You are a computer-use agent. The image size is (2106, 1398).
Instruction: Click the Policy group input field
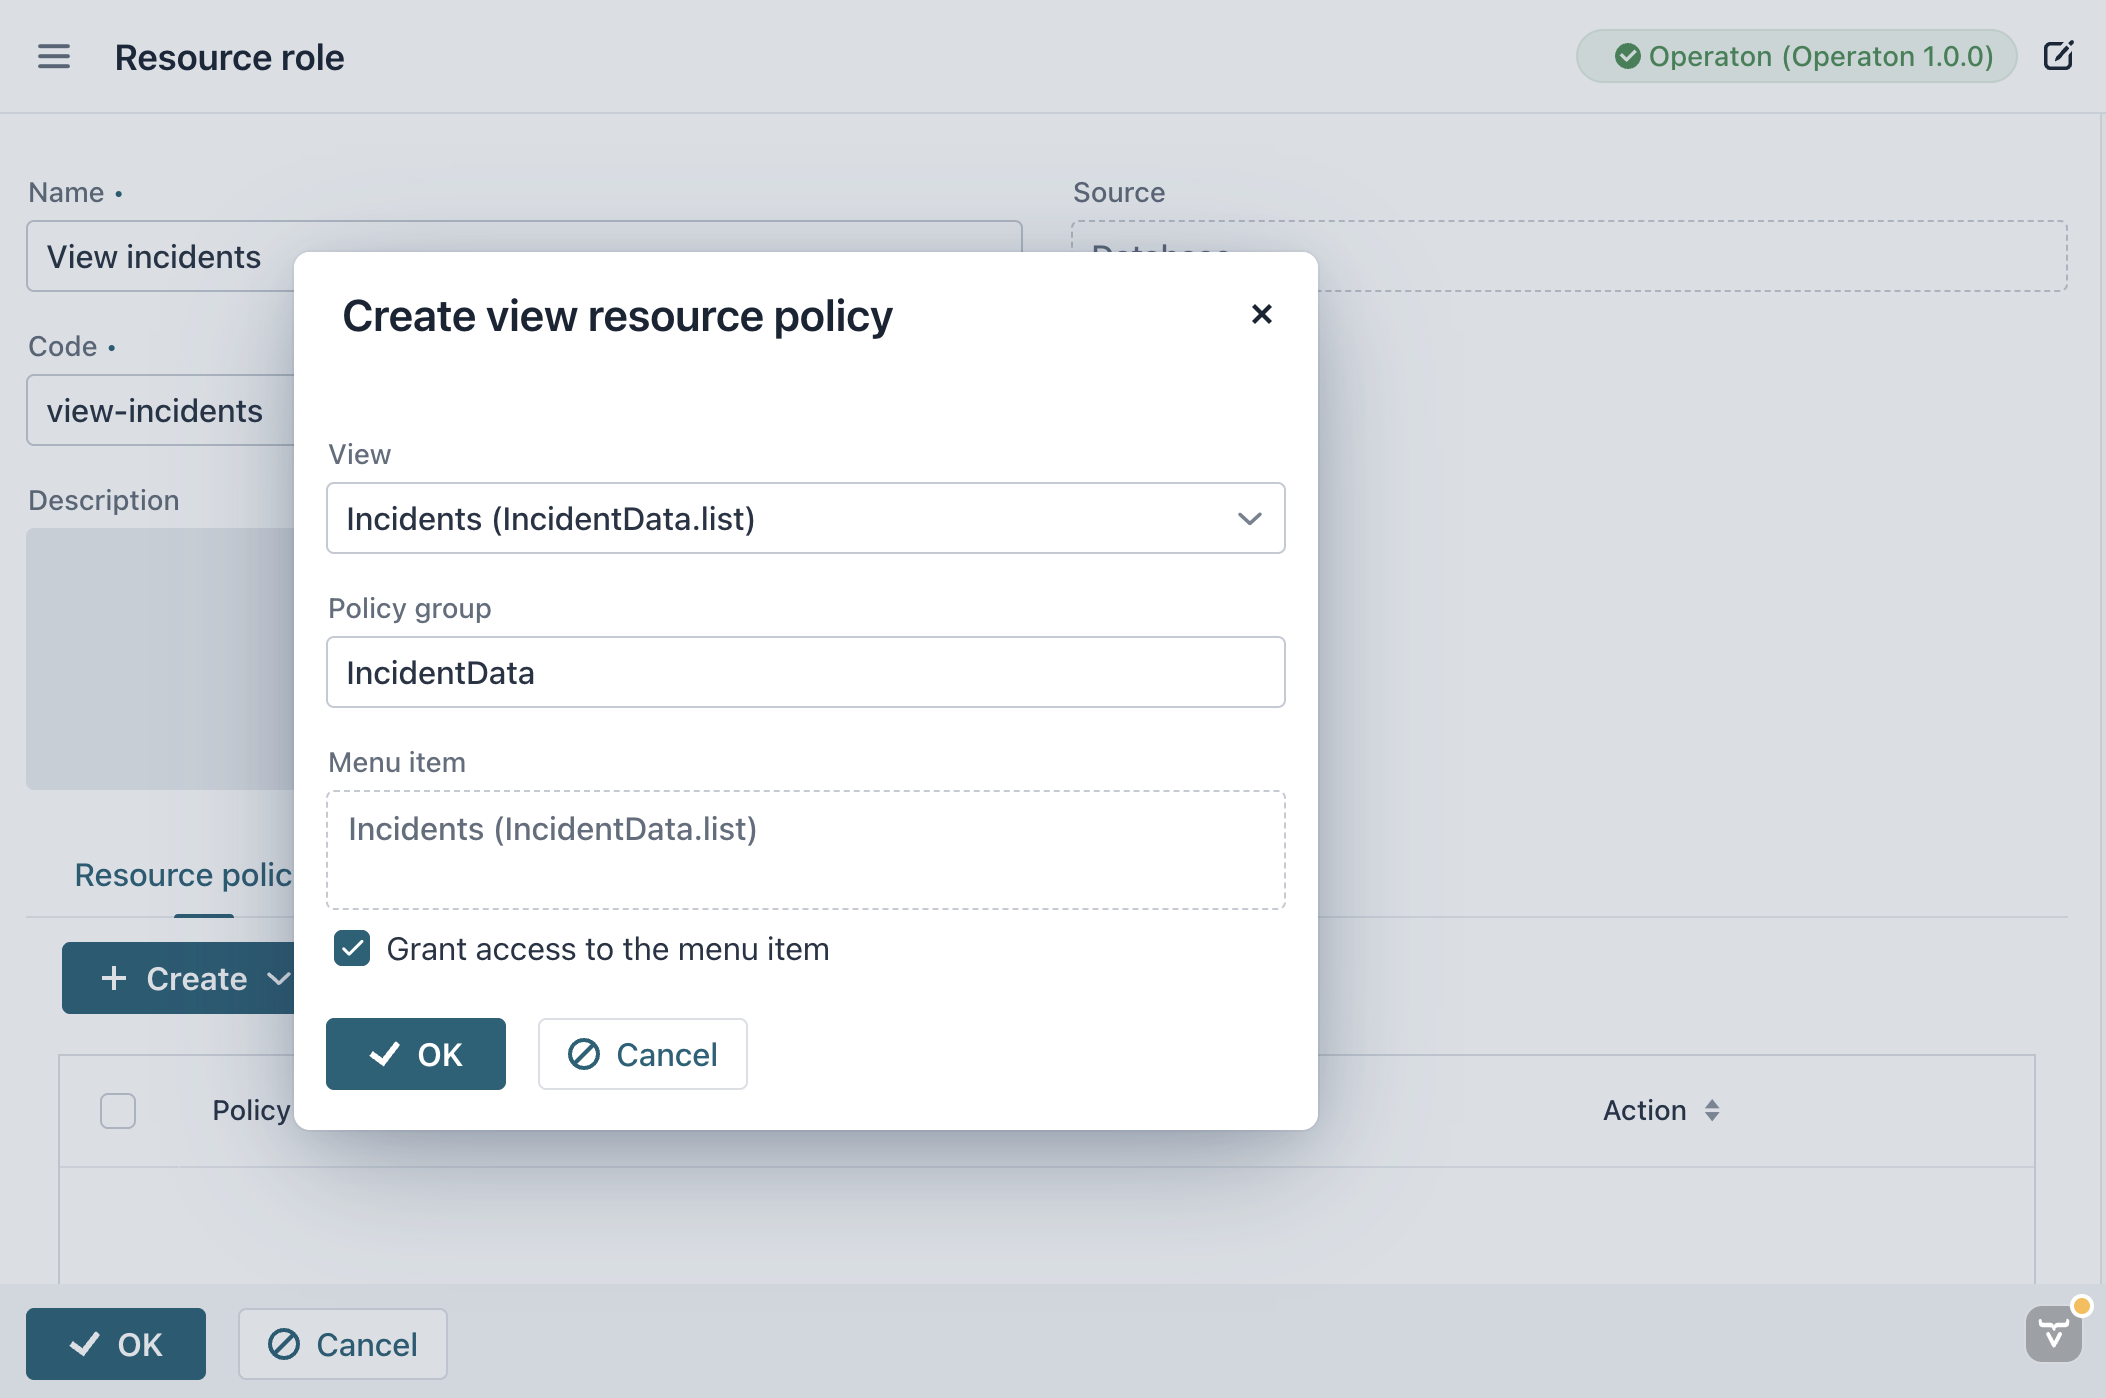[805, 672]
